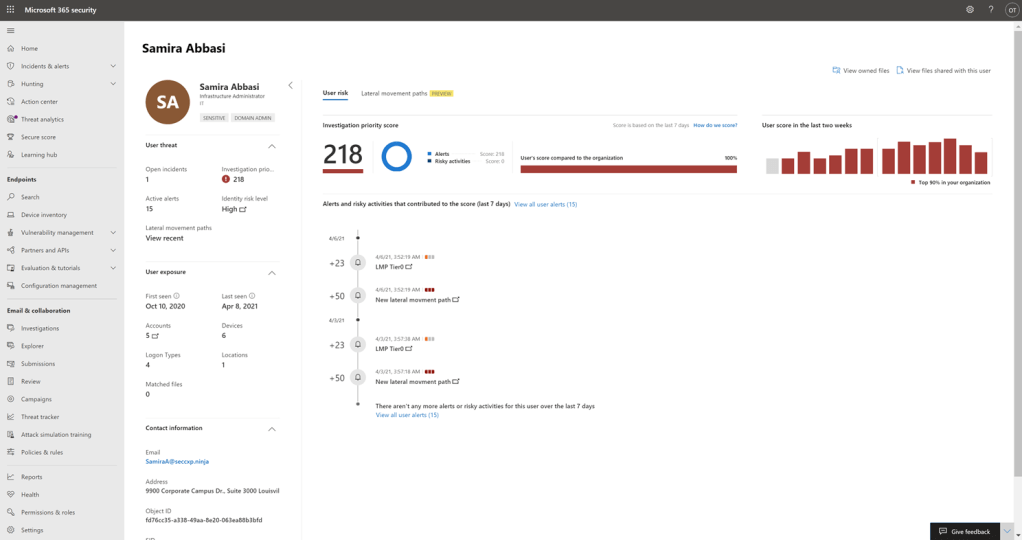Viewport: 1022px width, 540px height.
Task: Collapse the User threat section
Action: point(272,146)
